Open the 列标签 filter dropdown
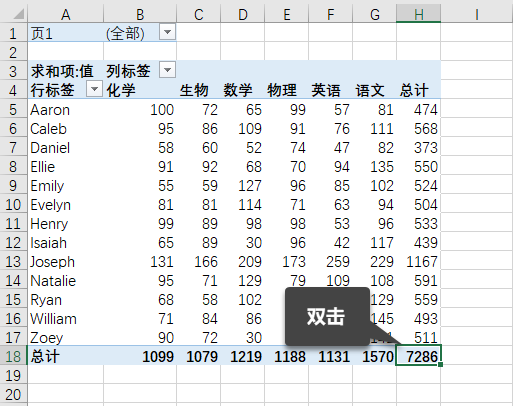The height and width of the screenshot is (406, 513). pyautogui.click(x=167, y=70)
